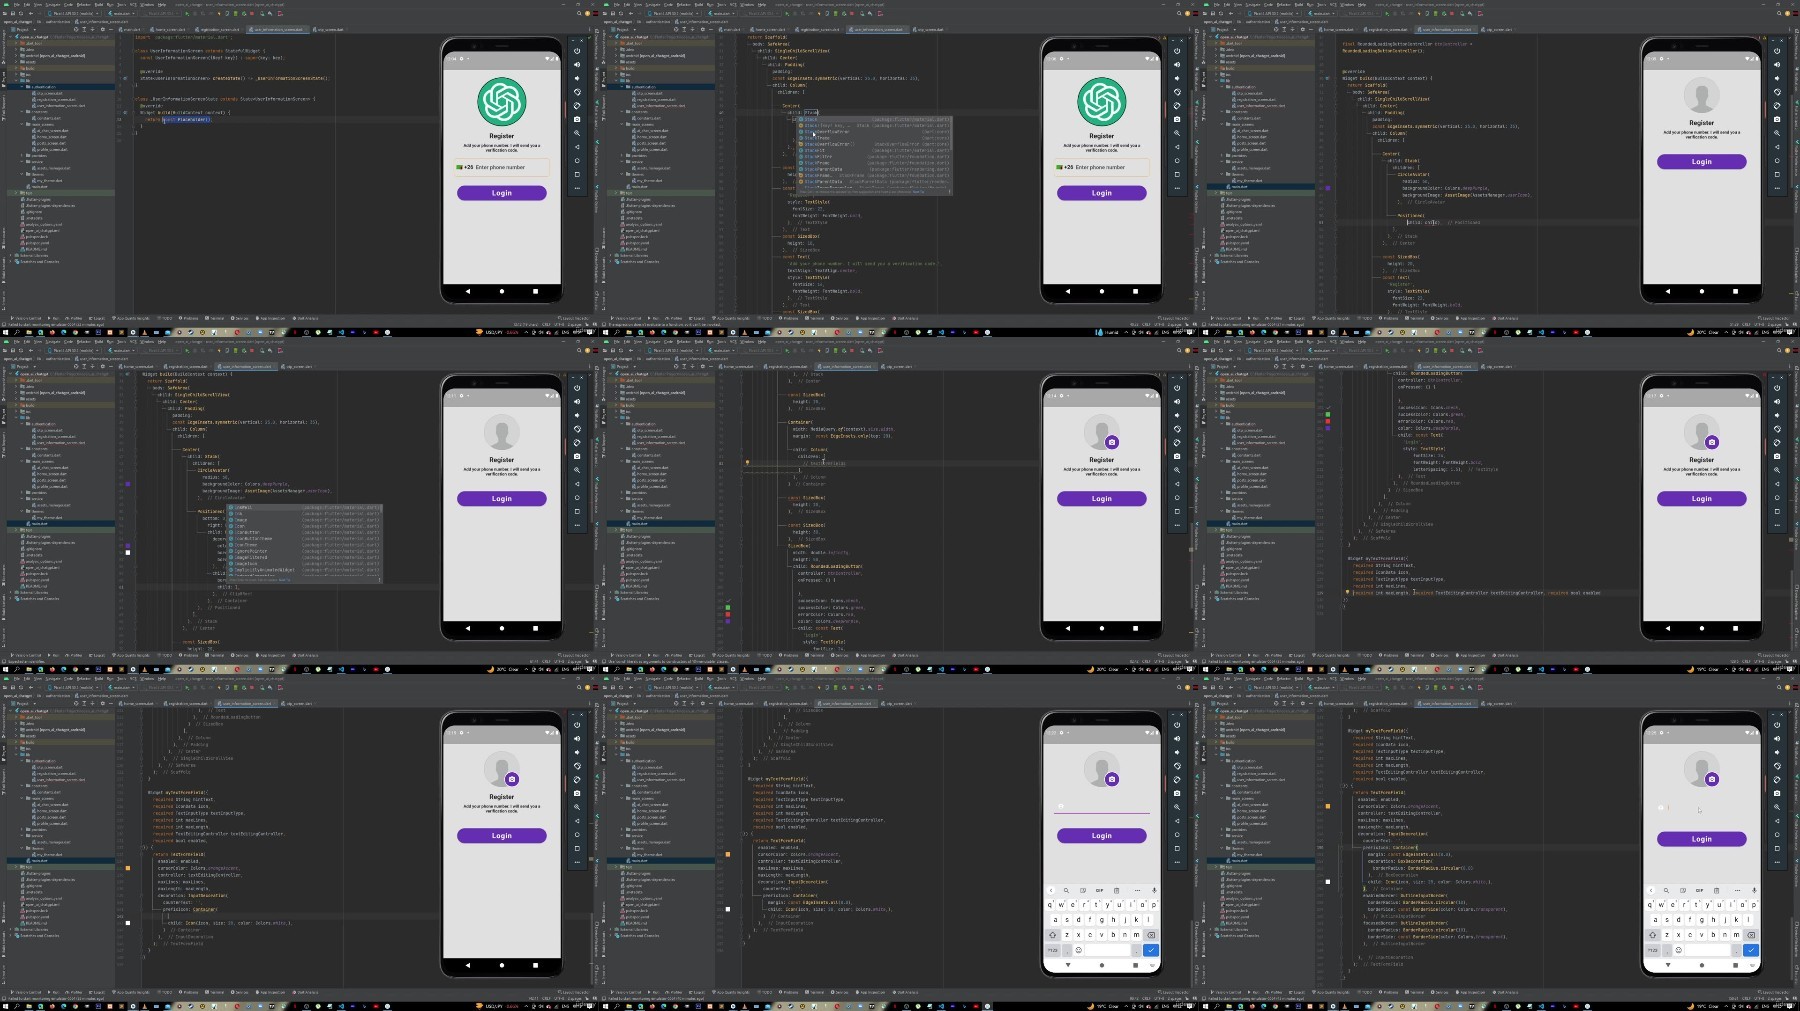Collapse the authentication folder in top-left screenshot's tree
Screen dimensions: 1800x1011
point(21,87)
